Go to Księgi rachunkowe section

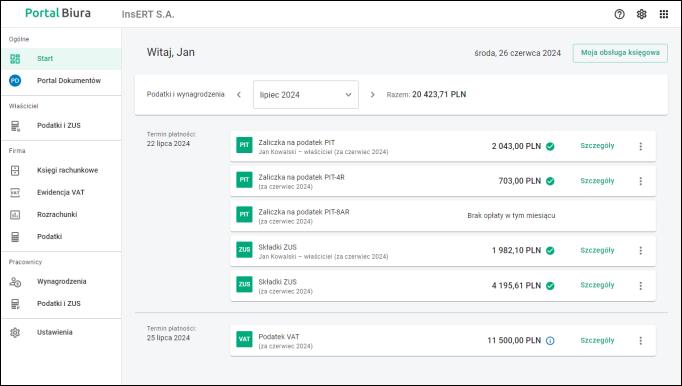[x=61, y=170]
